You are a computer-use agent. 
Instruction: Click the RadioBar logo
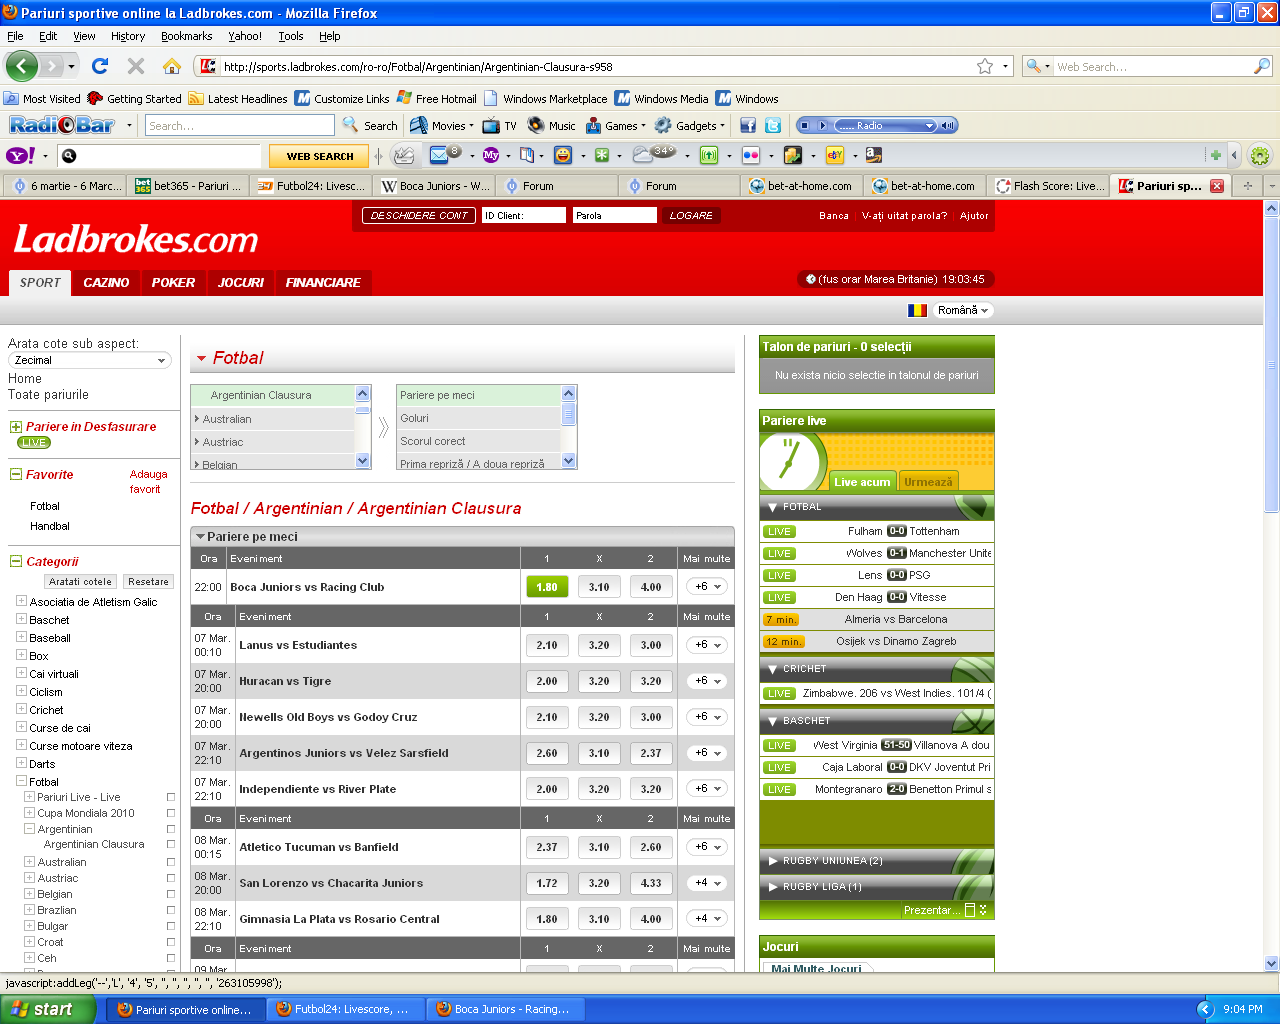[x=62, y=125]
